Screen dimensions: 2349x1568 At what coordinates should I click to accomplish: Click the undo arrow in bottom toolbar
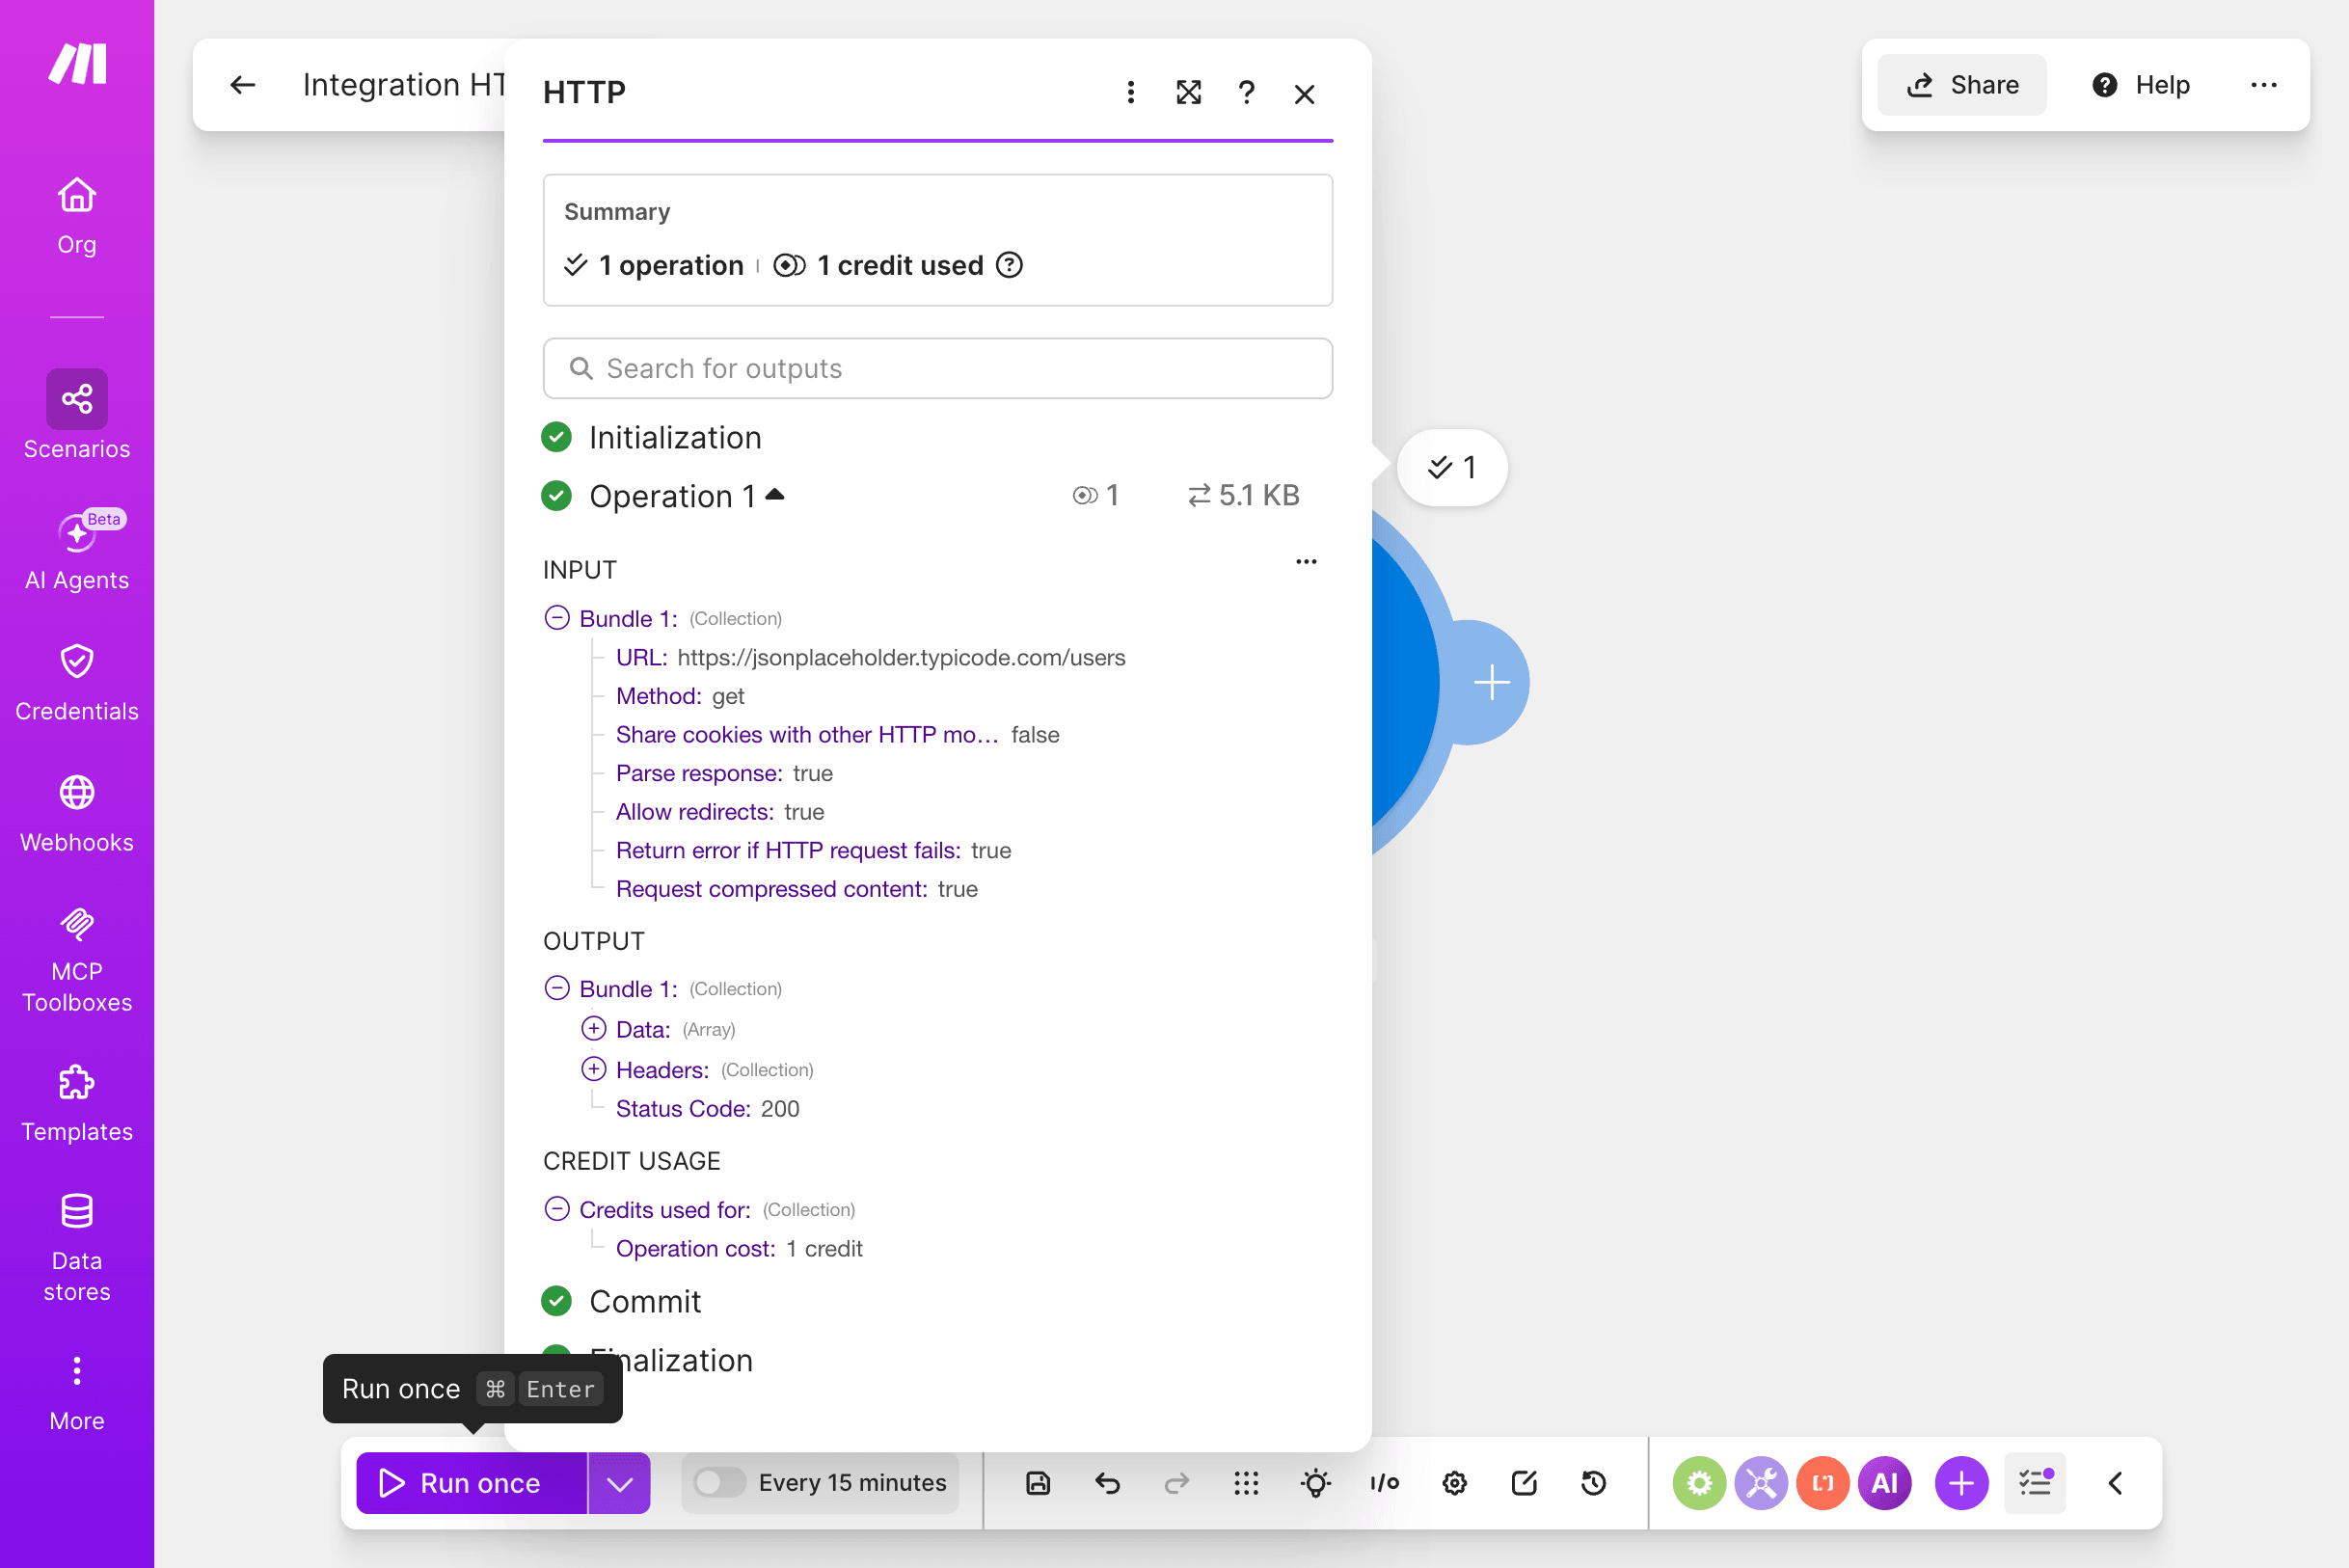1107,1483
